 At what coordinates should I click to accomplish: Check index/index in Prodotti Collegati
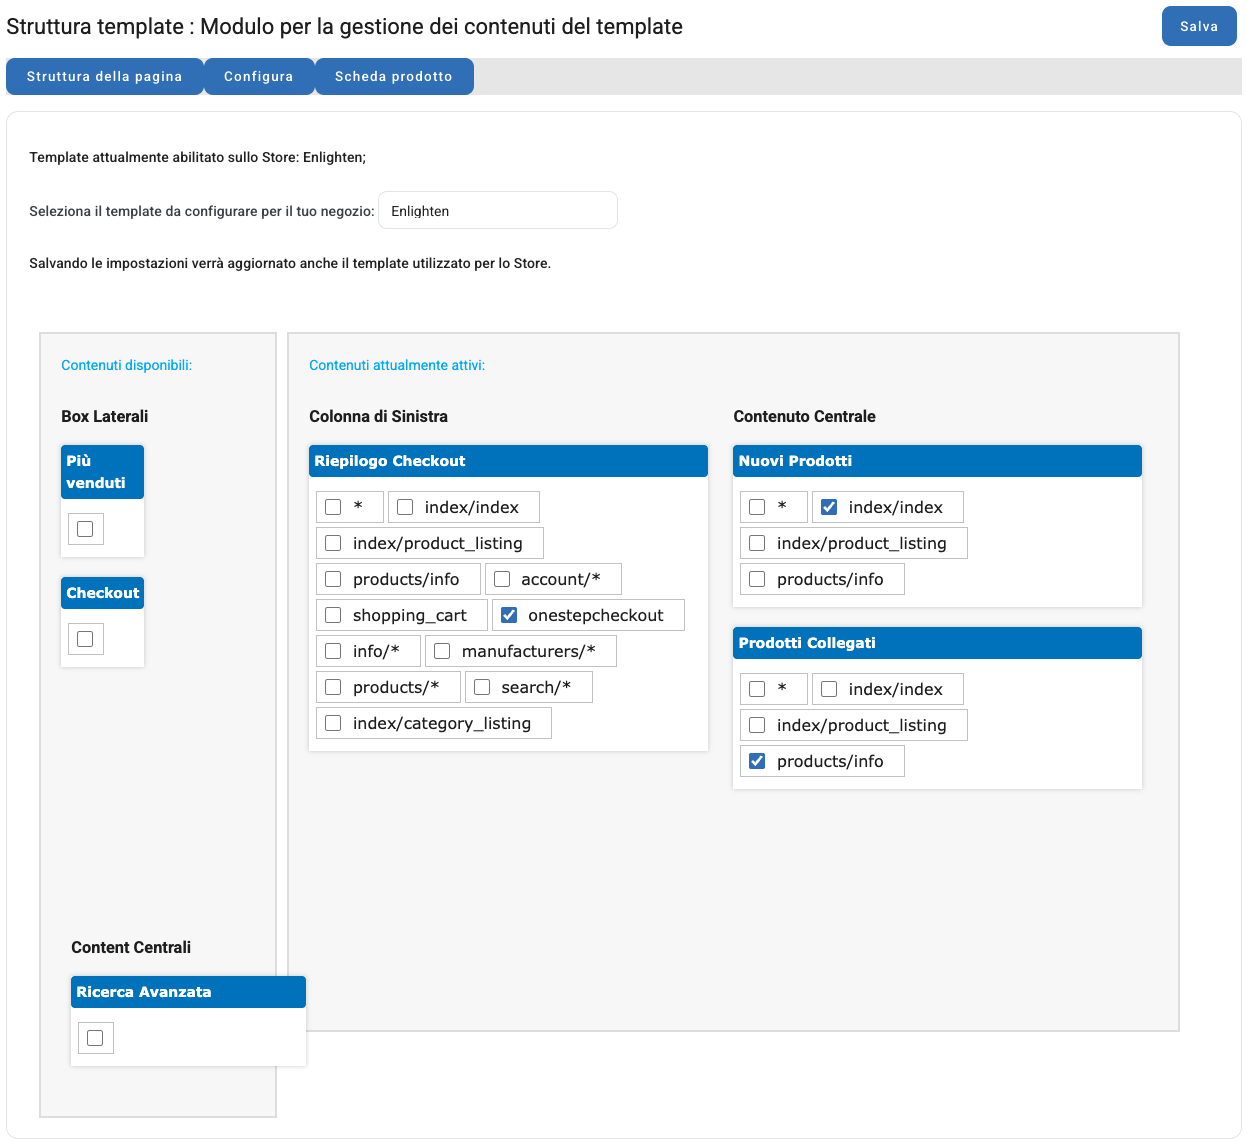pyautogui.click(x=829, y=689)
